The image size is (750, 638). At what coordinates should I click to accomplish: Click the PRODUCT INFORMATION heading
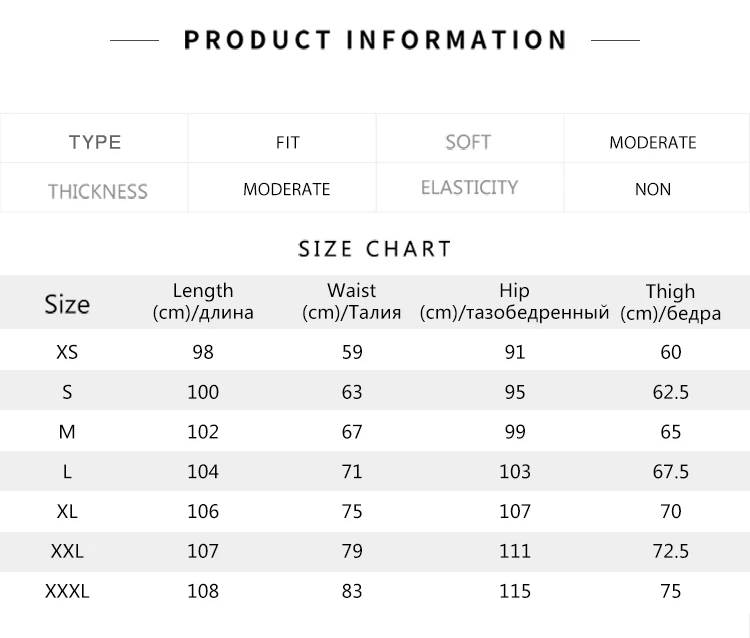375,40
